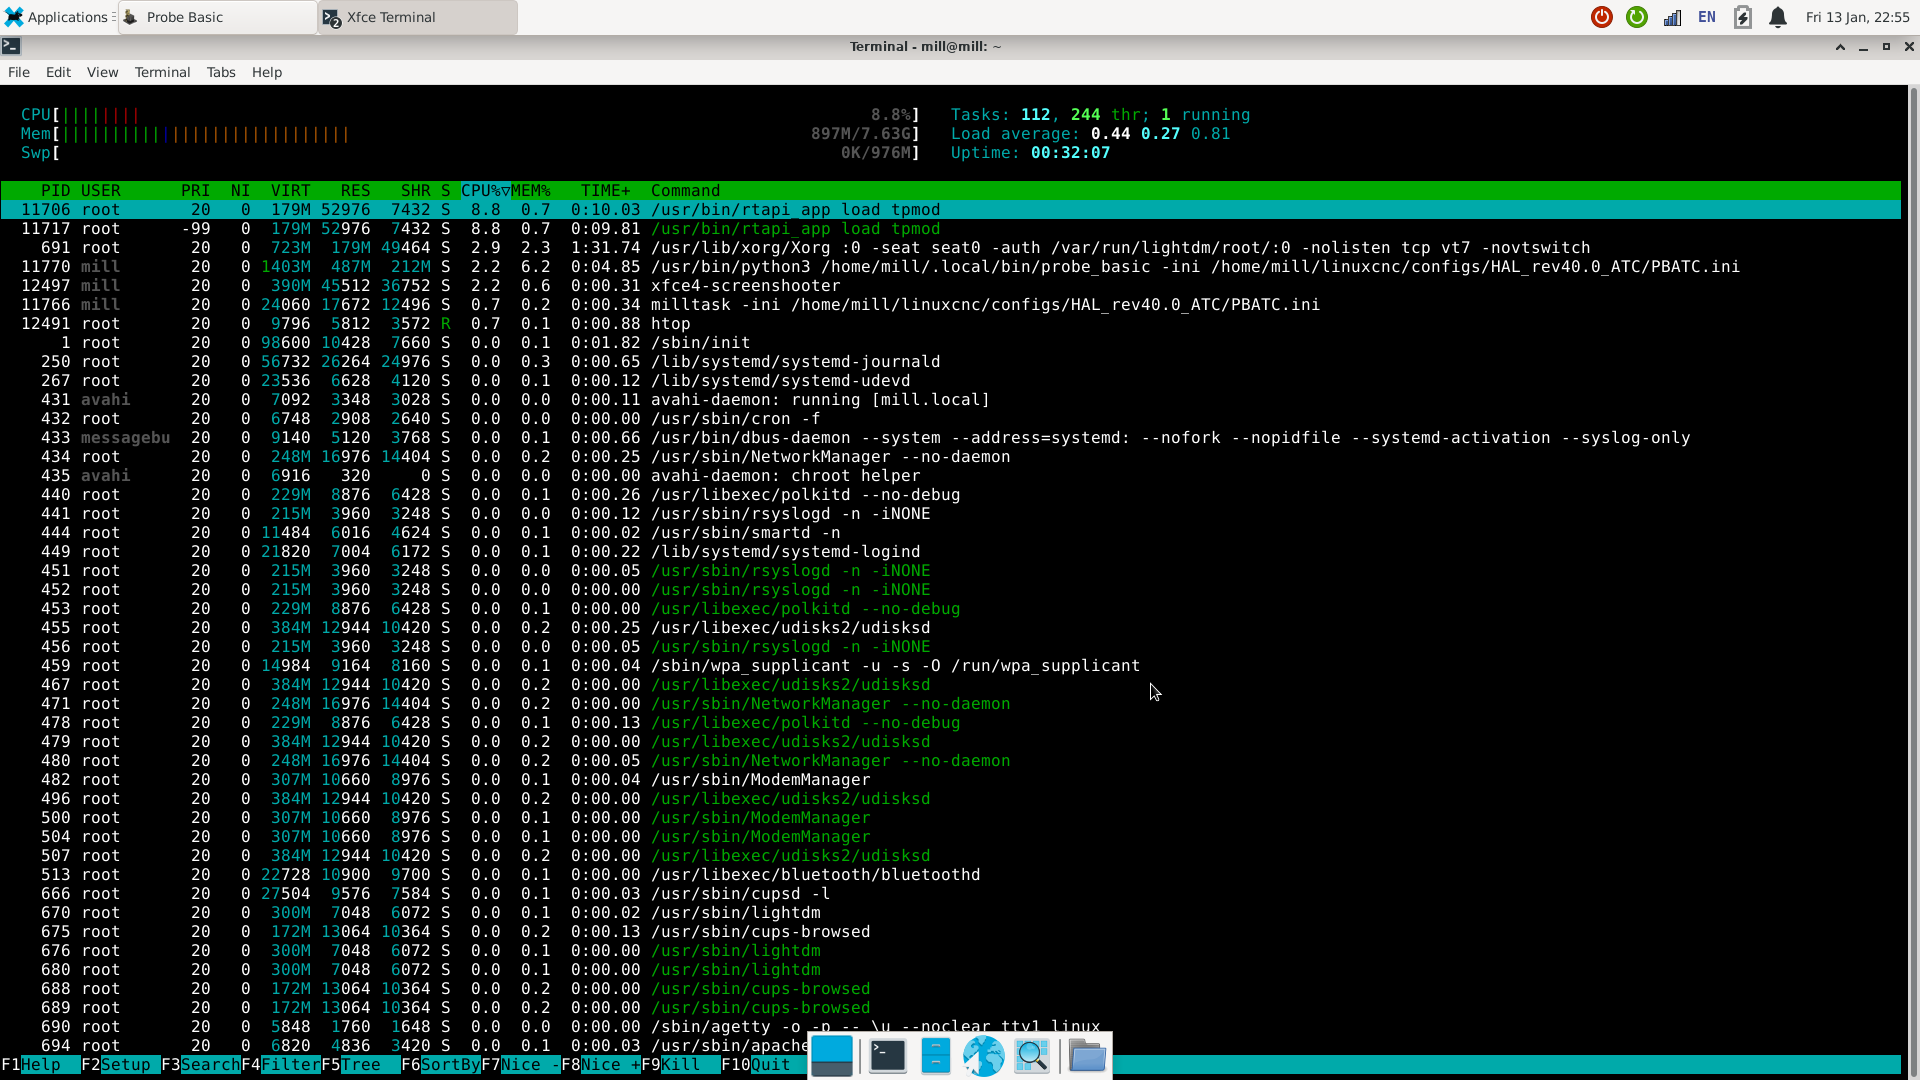Open the Tabs menu
1920x1080 pixels.
click(x=221, y=72)
